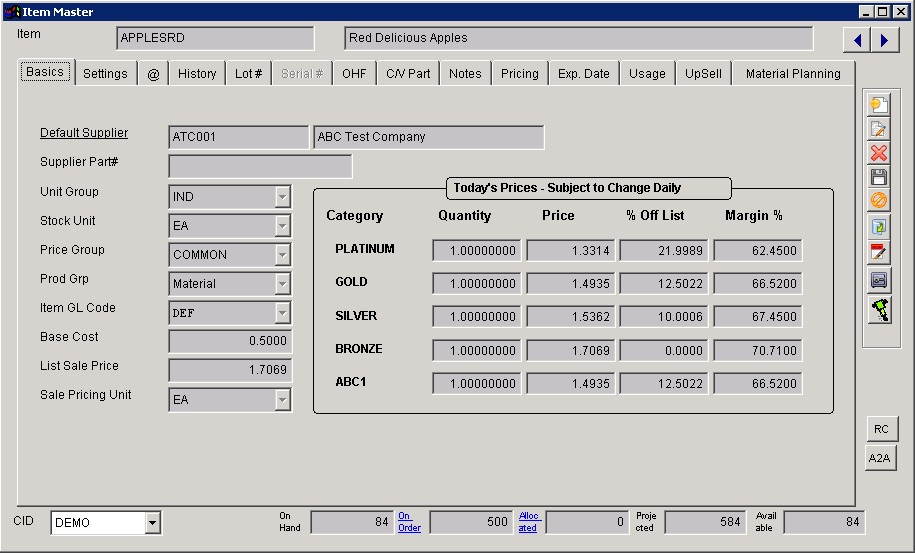915x553 pixels.
Task: Go to next item with right arrow
Action: pyautogui.click(x=884, y=40)
